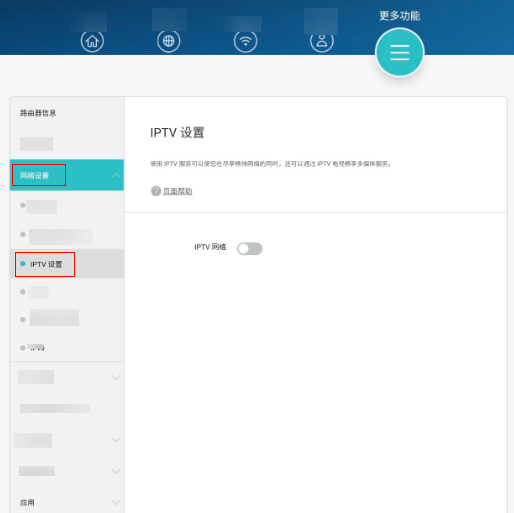Open the Wi-Fi settings icon
This screenshot has height=513, width=514.
point(245,41)
